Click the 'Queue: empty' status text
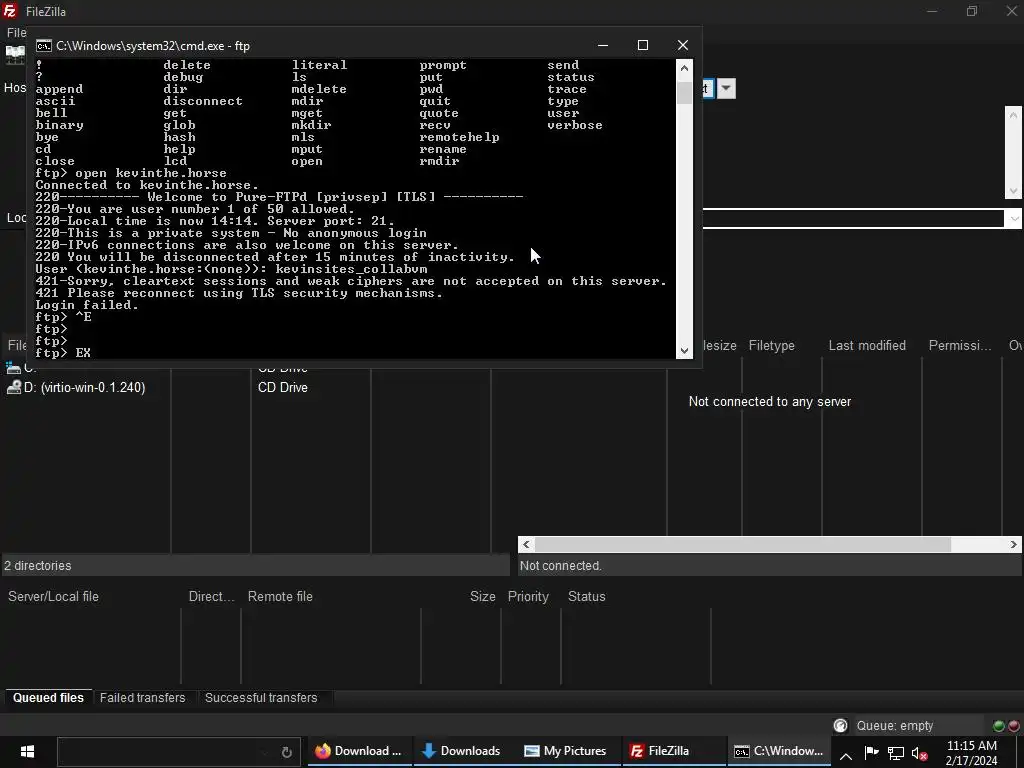This screenshot has height=768, width=1024. (x=895, y=726)
